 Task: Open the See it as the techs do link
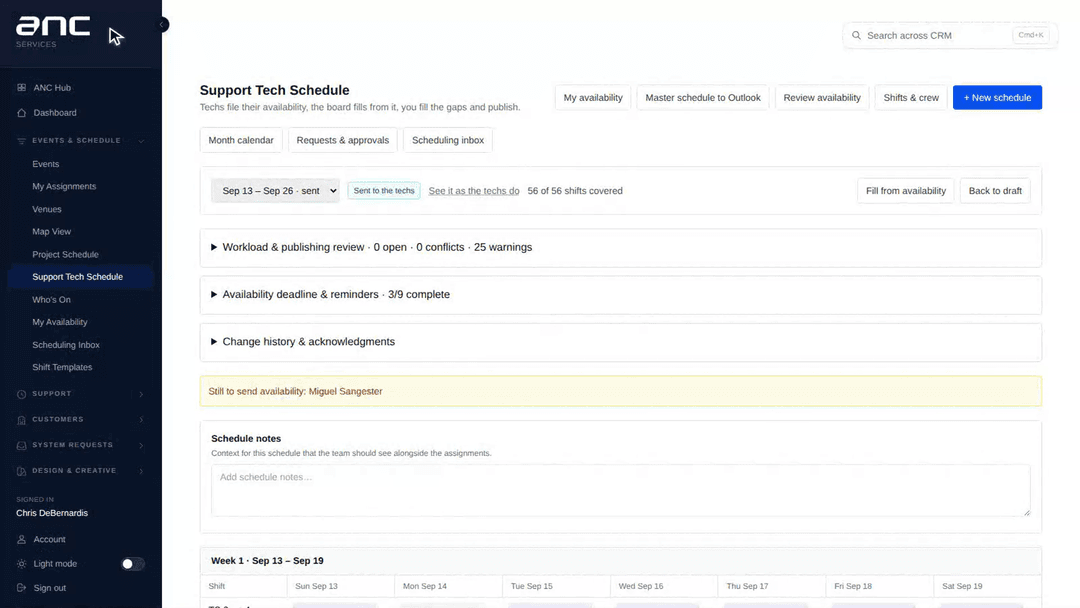[x=474, y=191]
